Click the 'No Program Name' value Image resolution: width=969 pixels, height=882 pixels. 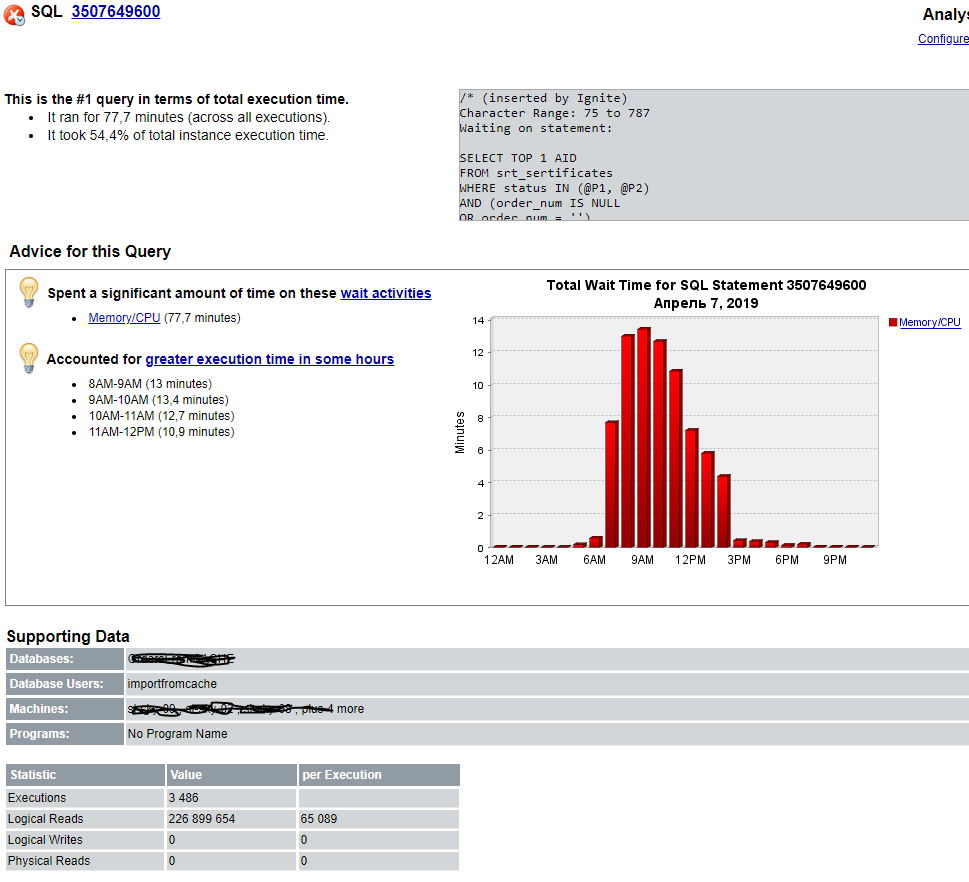point(177,734)
